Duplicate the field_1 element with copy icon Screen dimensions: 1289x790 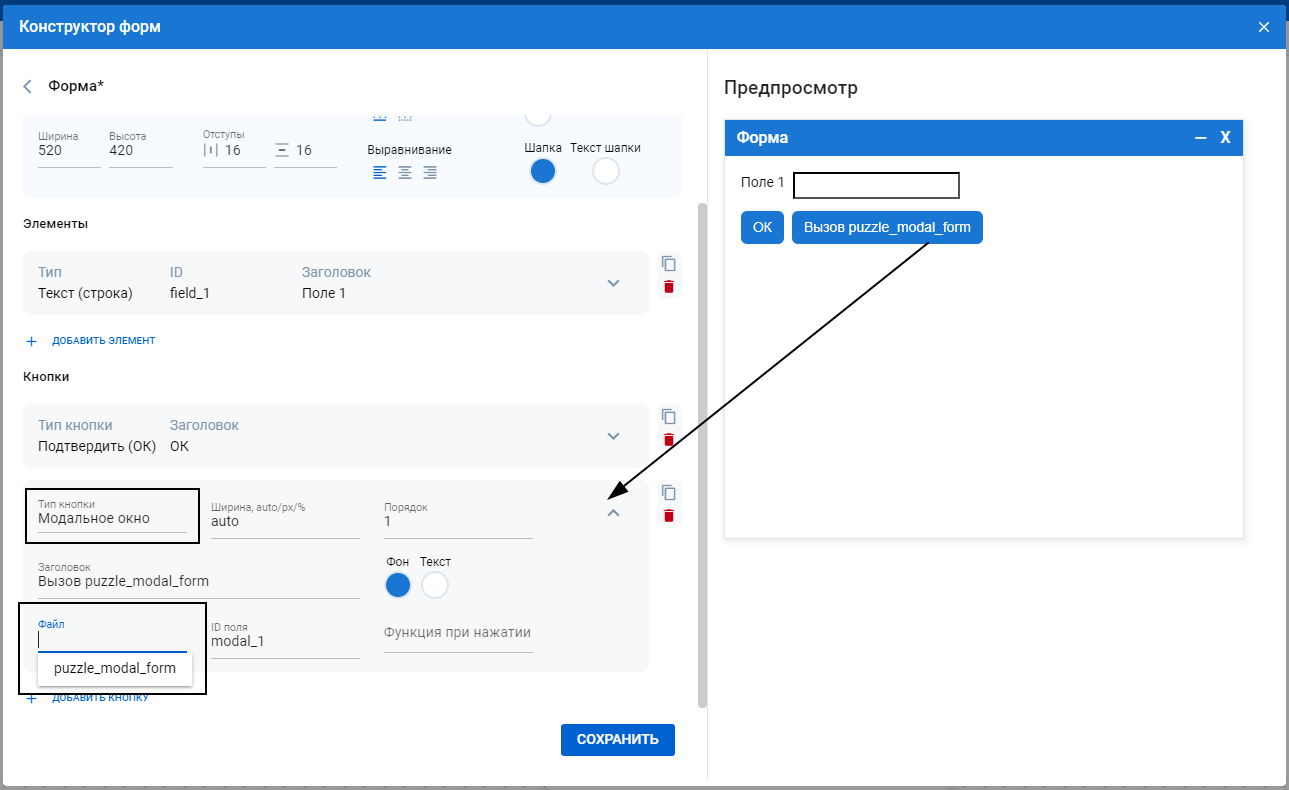point(669,264)
